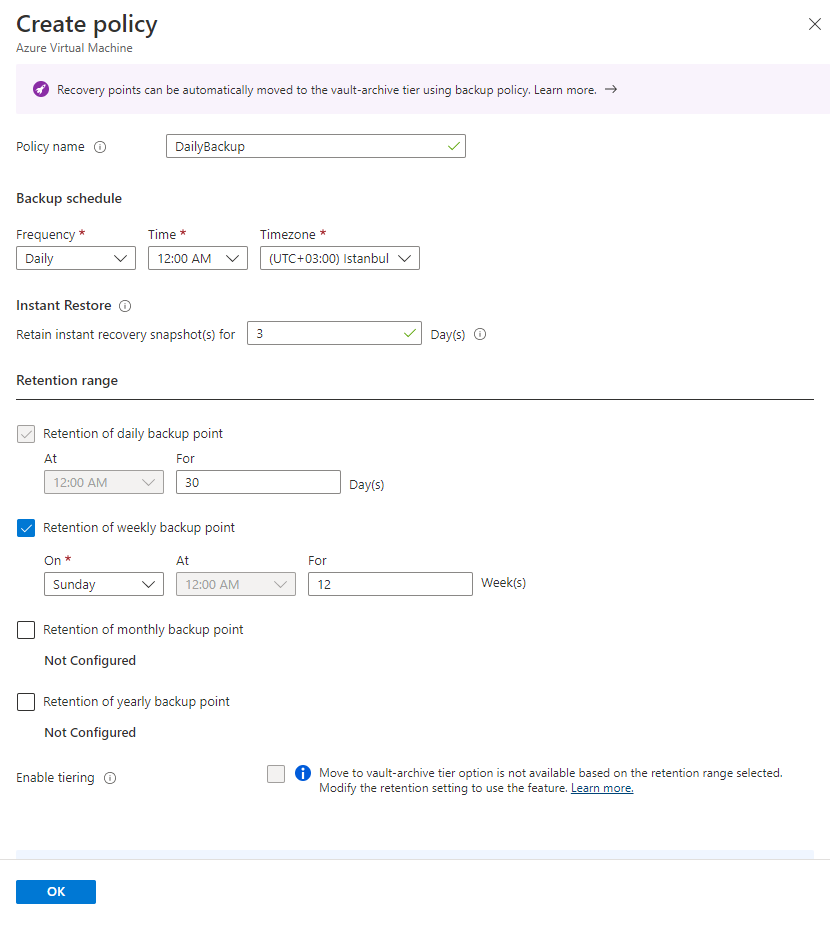Open weekly retention On Sunday dropdown
The height and width of the screenshot is (926, 830).
104,584
